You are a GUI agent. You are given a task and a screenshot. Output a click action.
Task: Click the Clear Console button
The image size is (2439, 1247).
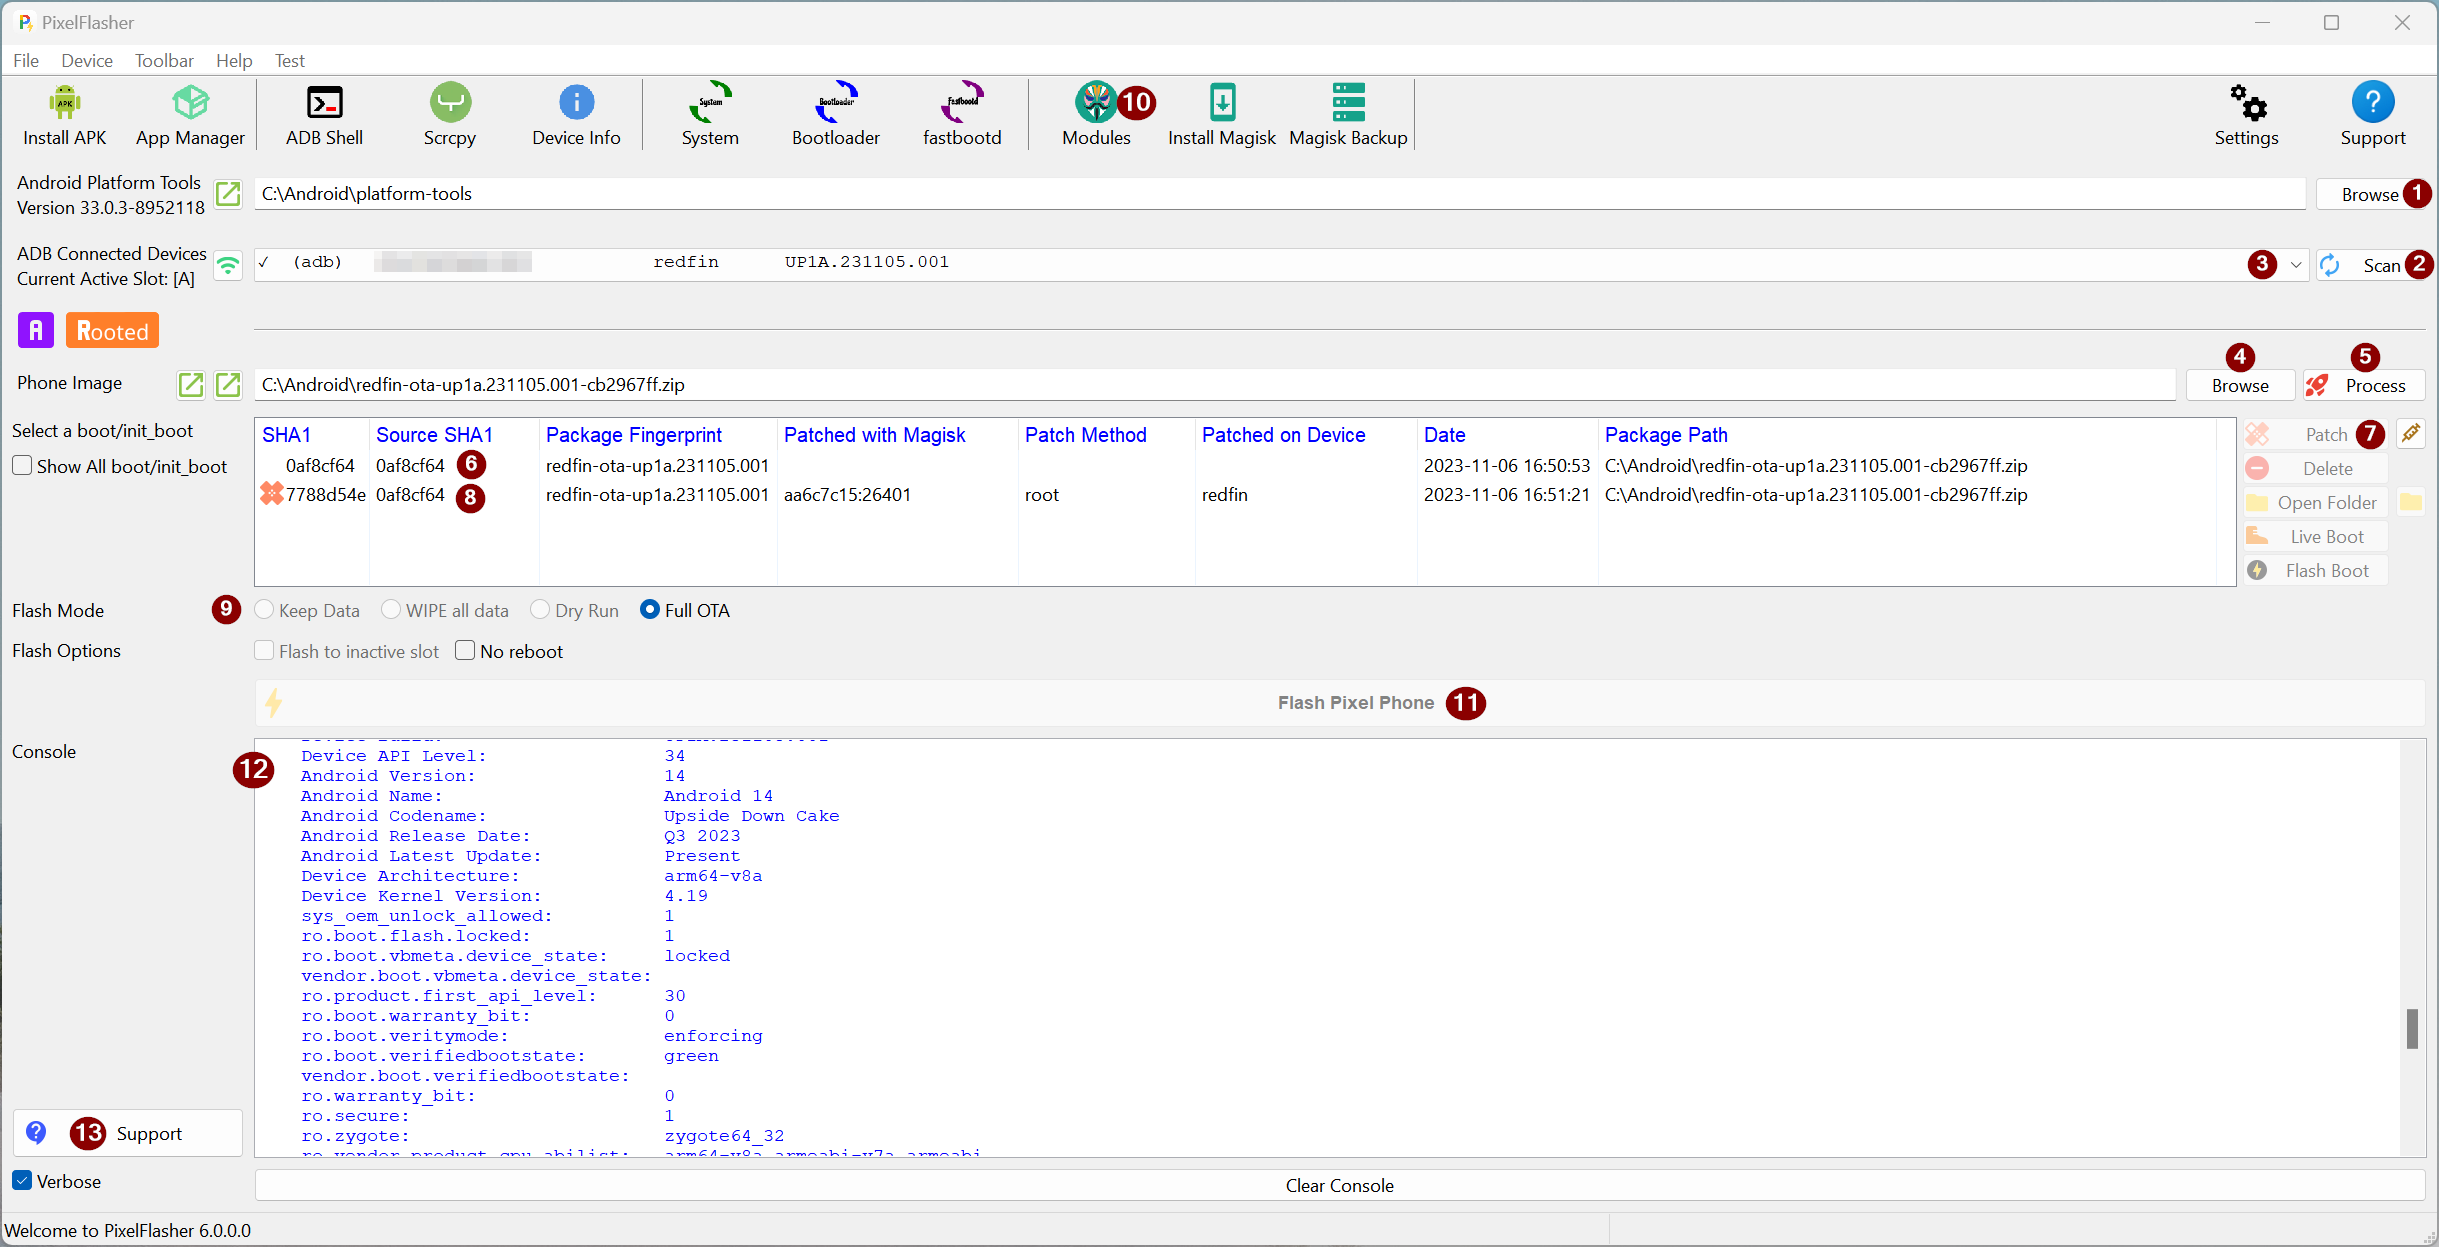tap(1340, 1183)
